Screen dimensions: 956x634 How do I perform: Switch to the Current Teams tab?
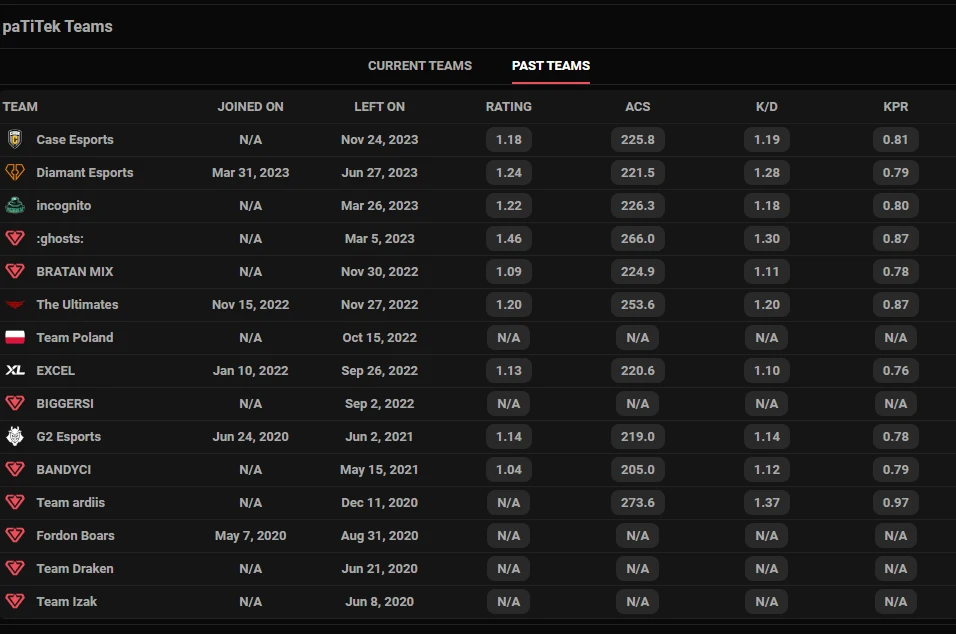[420, 66]
